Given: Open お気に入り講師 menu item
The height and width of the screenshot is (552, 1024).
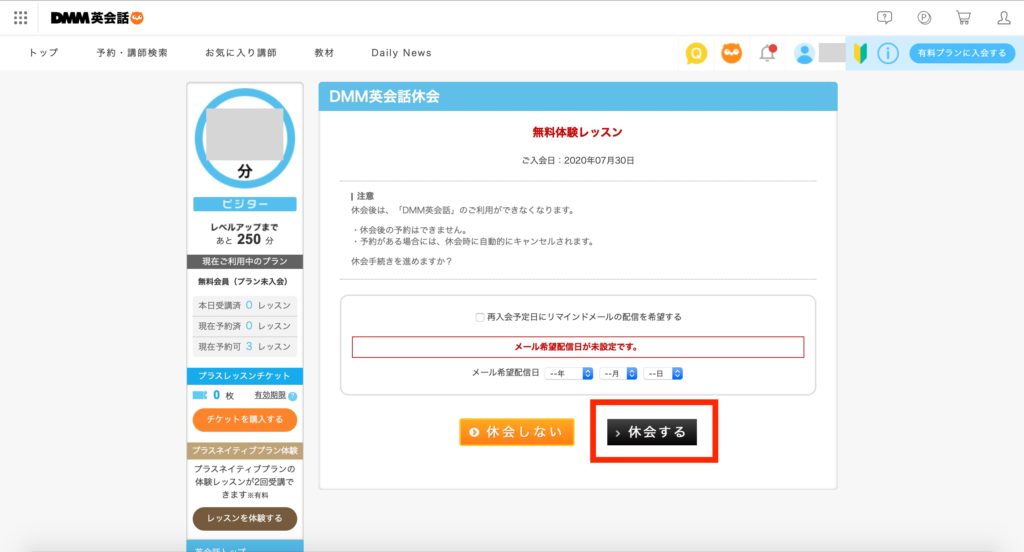Looking at the screenshot, I should click(x=241, y=53).
